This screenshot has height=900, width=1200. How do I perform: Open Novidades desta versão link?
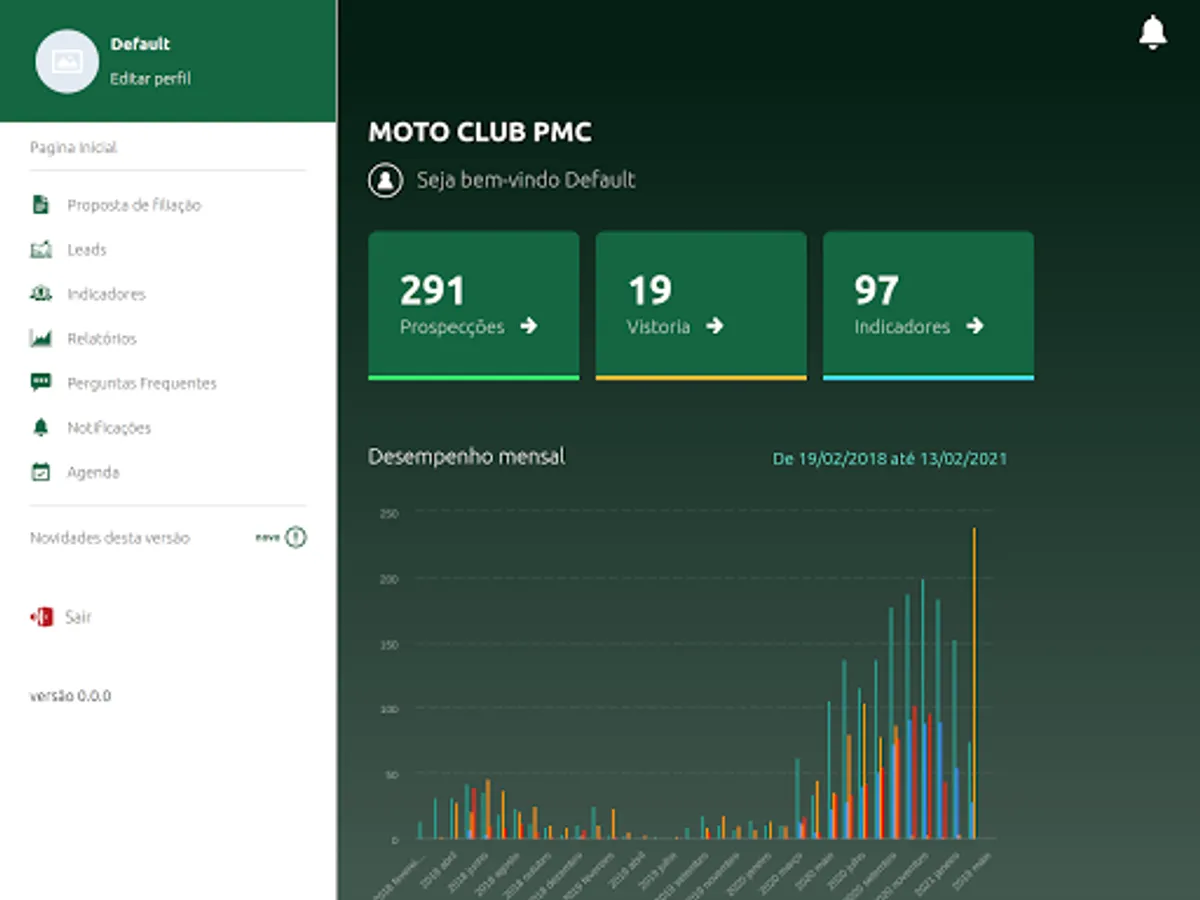[x=110, y=538]
